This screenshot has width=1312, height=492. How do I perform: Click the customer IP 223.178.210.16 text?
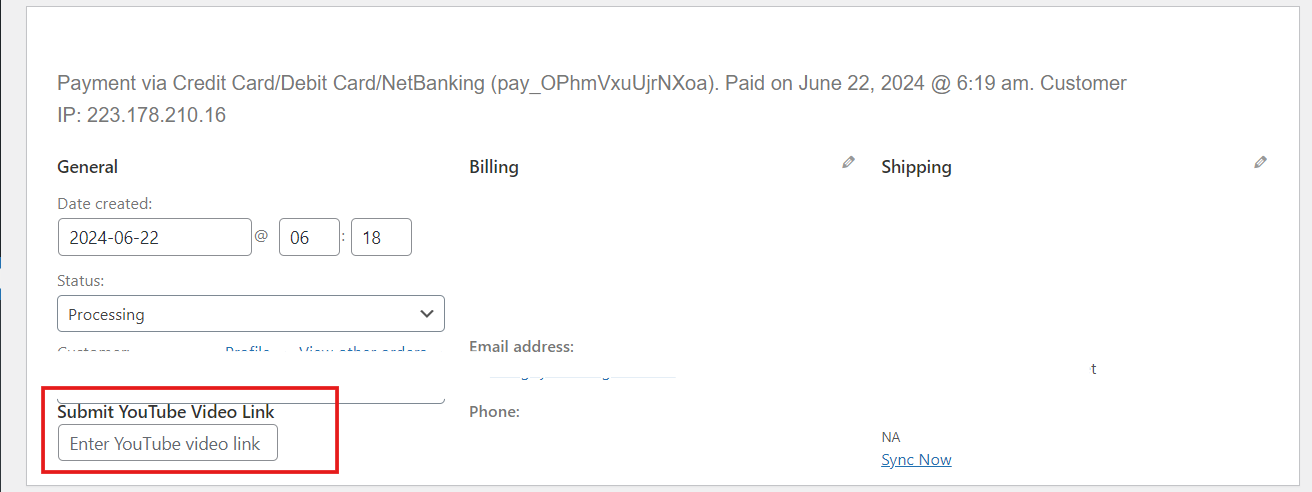click(x=156, y=115)
